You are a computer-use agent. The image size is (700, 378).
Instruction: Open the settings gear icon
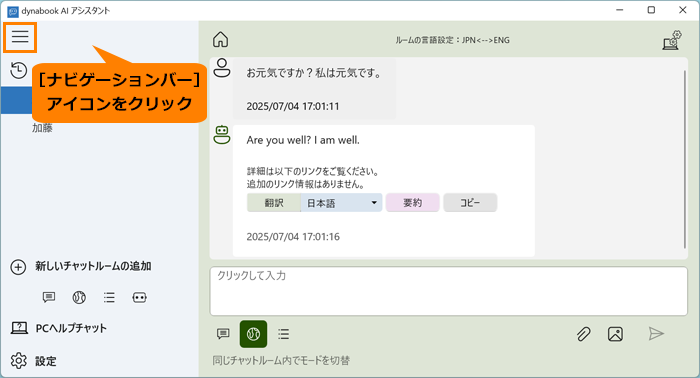[x=19, y=361]
